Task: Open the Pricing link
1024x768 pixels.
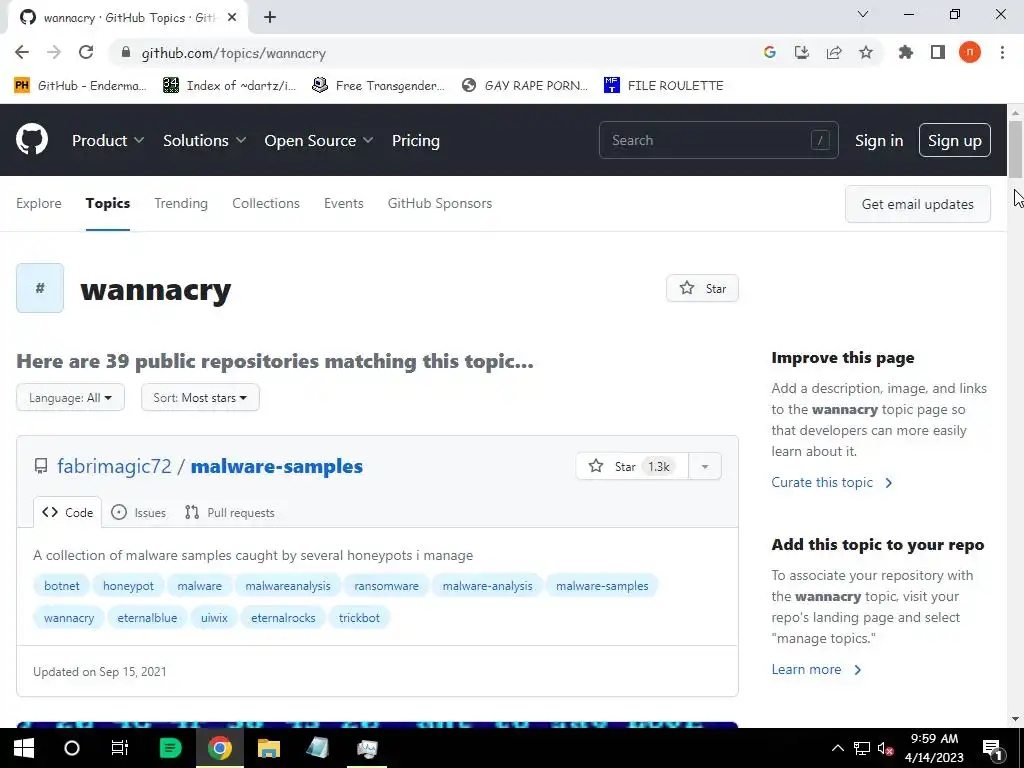Action: (415, 140)
